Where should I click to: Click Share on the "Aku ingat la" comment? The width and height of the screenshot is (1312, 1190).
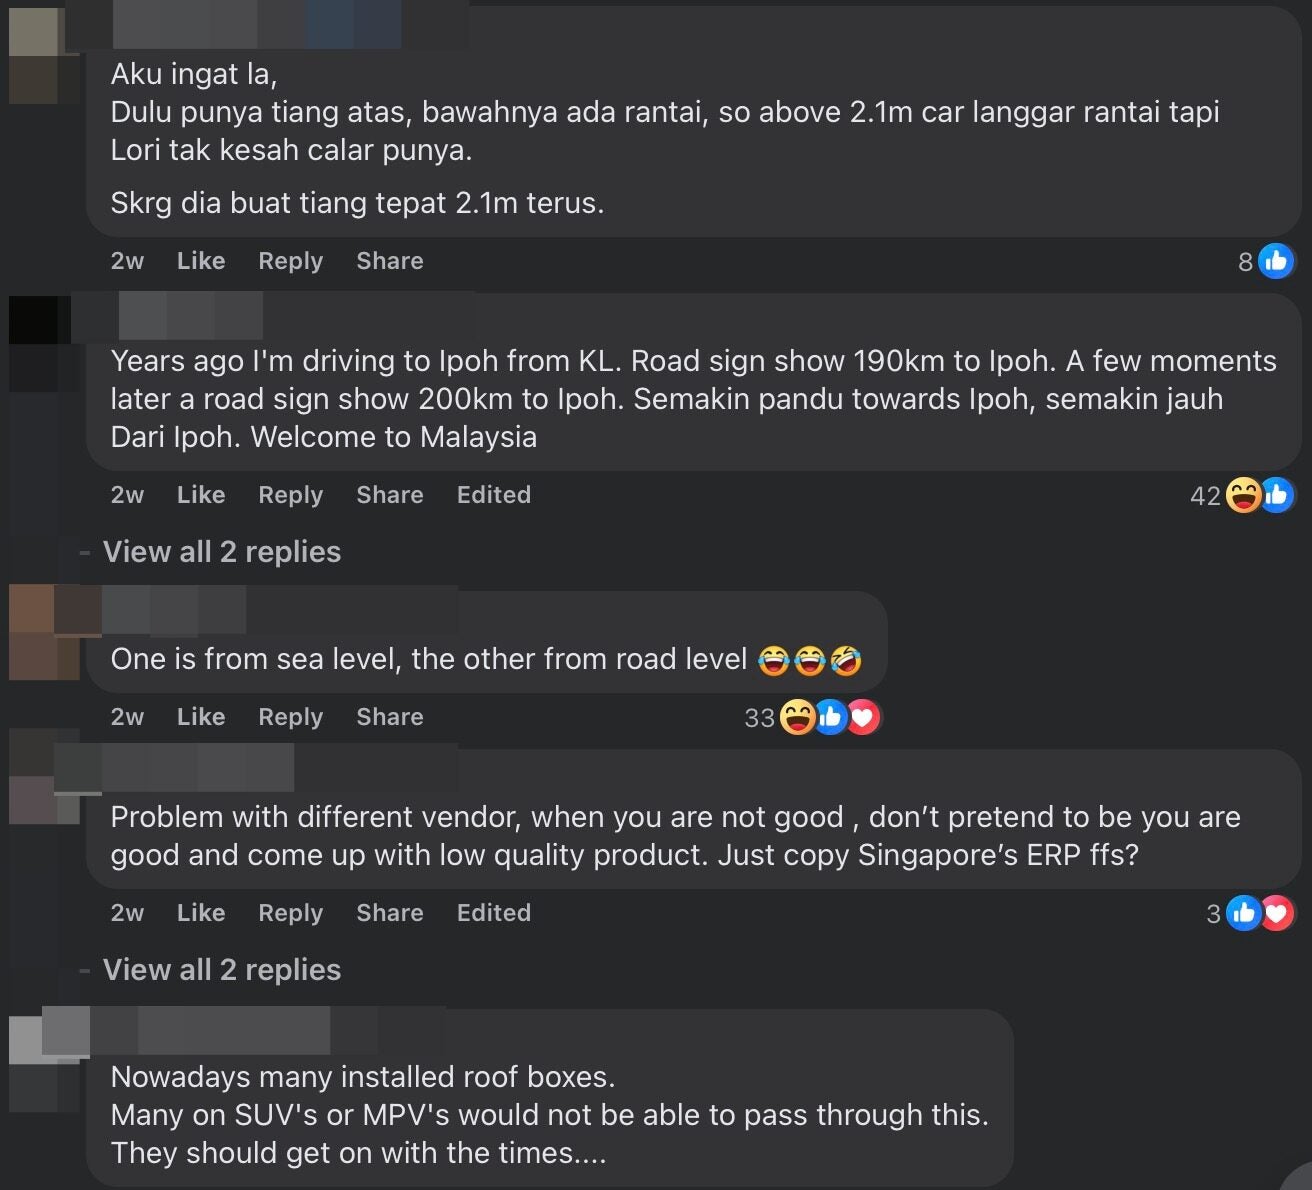[389, 261]
